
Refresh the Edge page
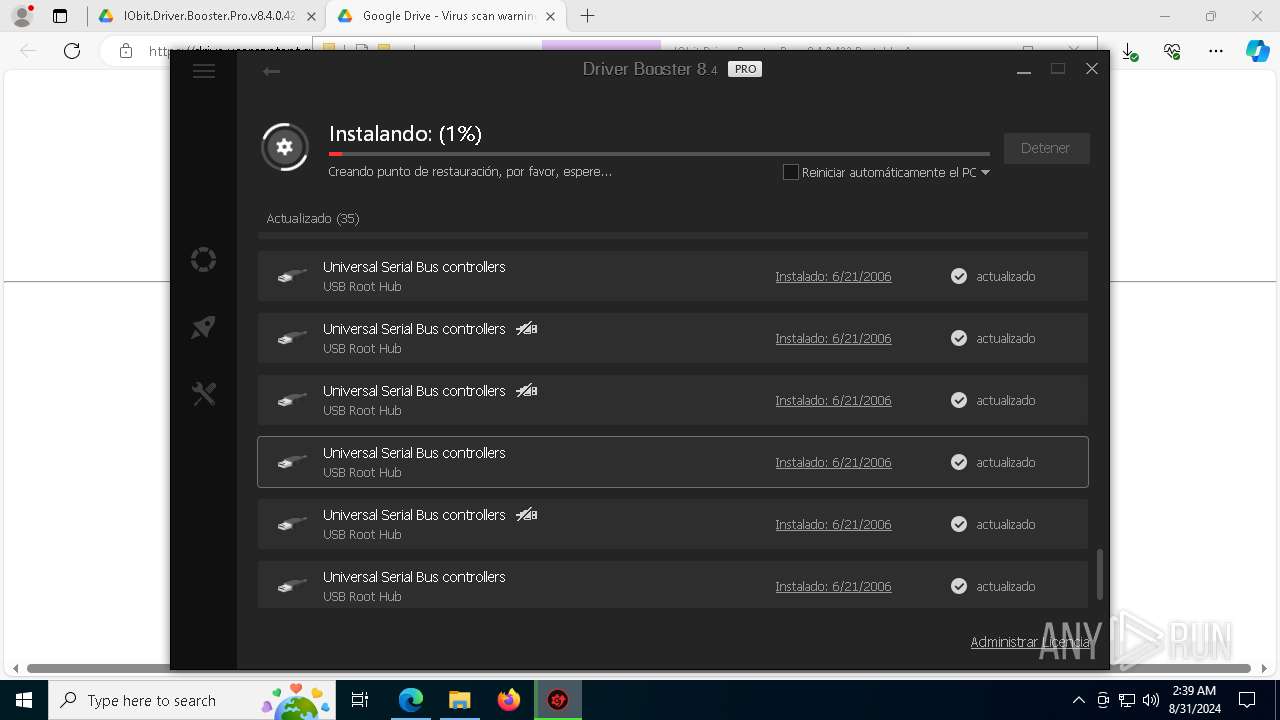[x=72, y=51]
